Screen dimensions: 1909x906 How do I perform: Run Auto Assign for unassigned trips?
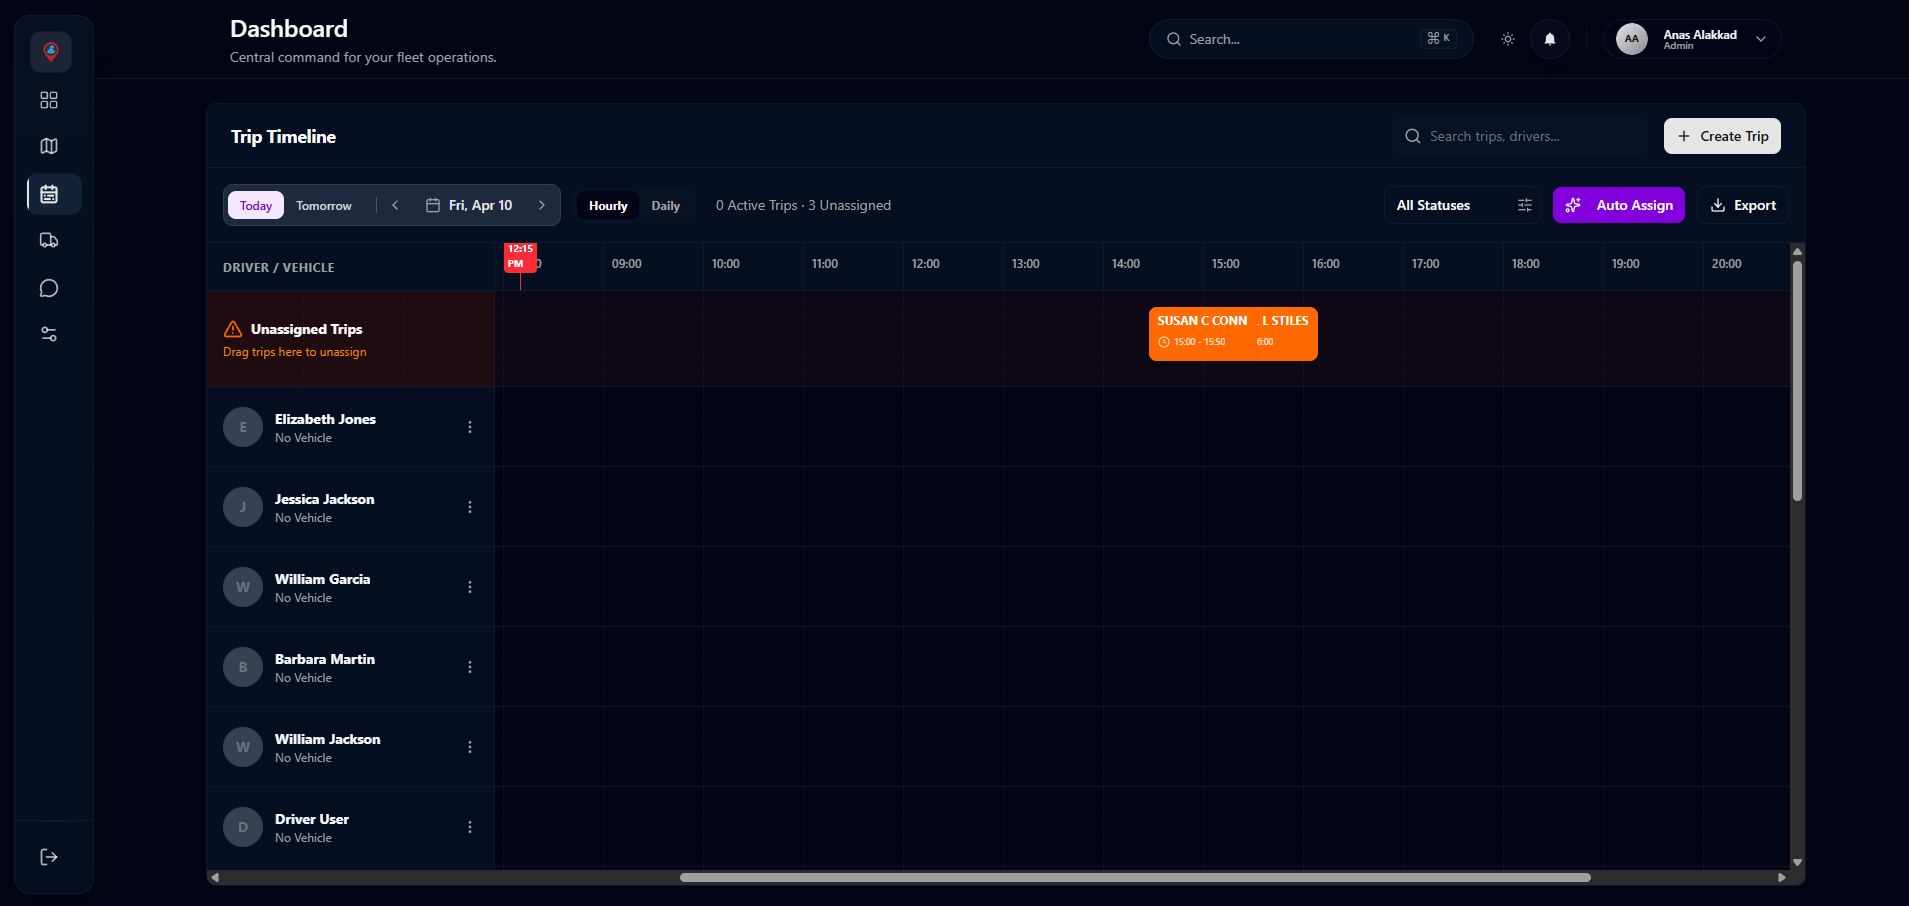click(1618, 205)
